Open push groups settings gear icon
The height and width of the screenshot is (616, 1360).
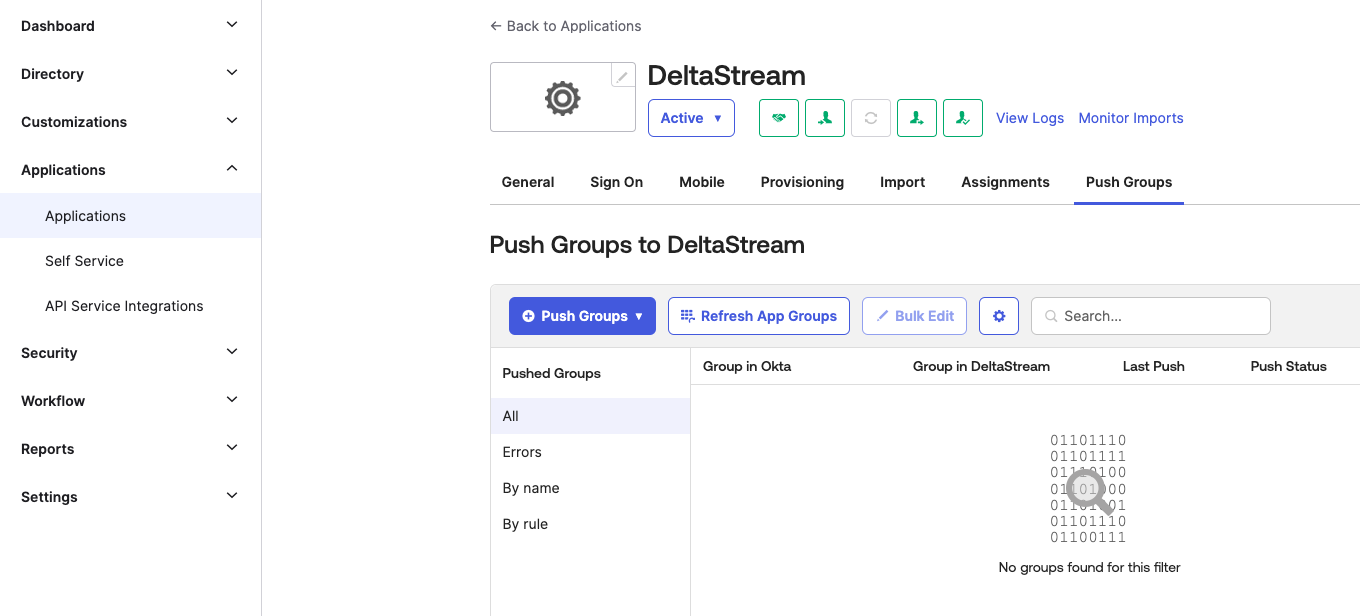999,316
